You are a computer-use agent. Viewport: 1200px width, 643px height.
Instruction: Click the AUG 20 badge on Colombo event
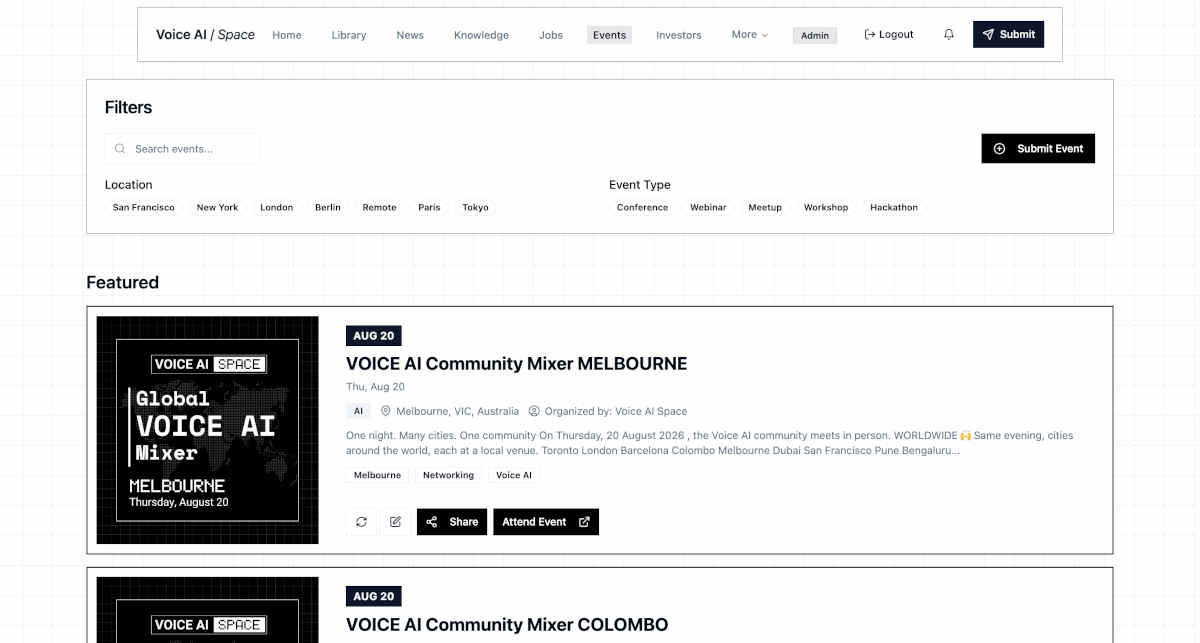(374, 596)
